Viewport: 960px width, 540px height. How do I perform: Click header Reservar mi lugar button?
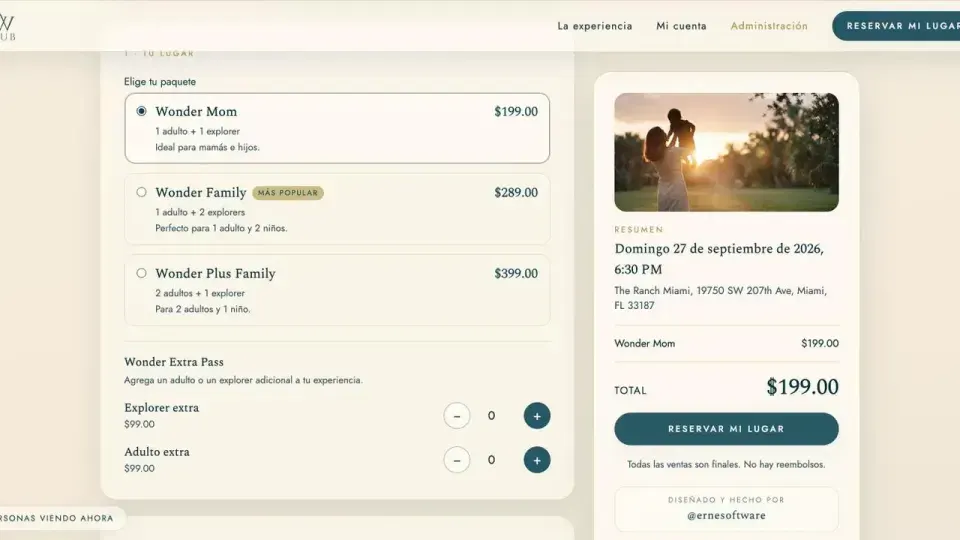(896, 26)
